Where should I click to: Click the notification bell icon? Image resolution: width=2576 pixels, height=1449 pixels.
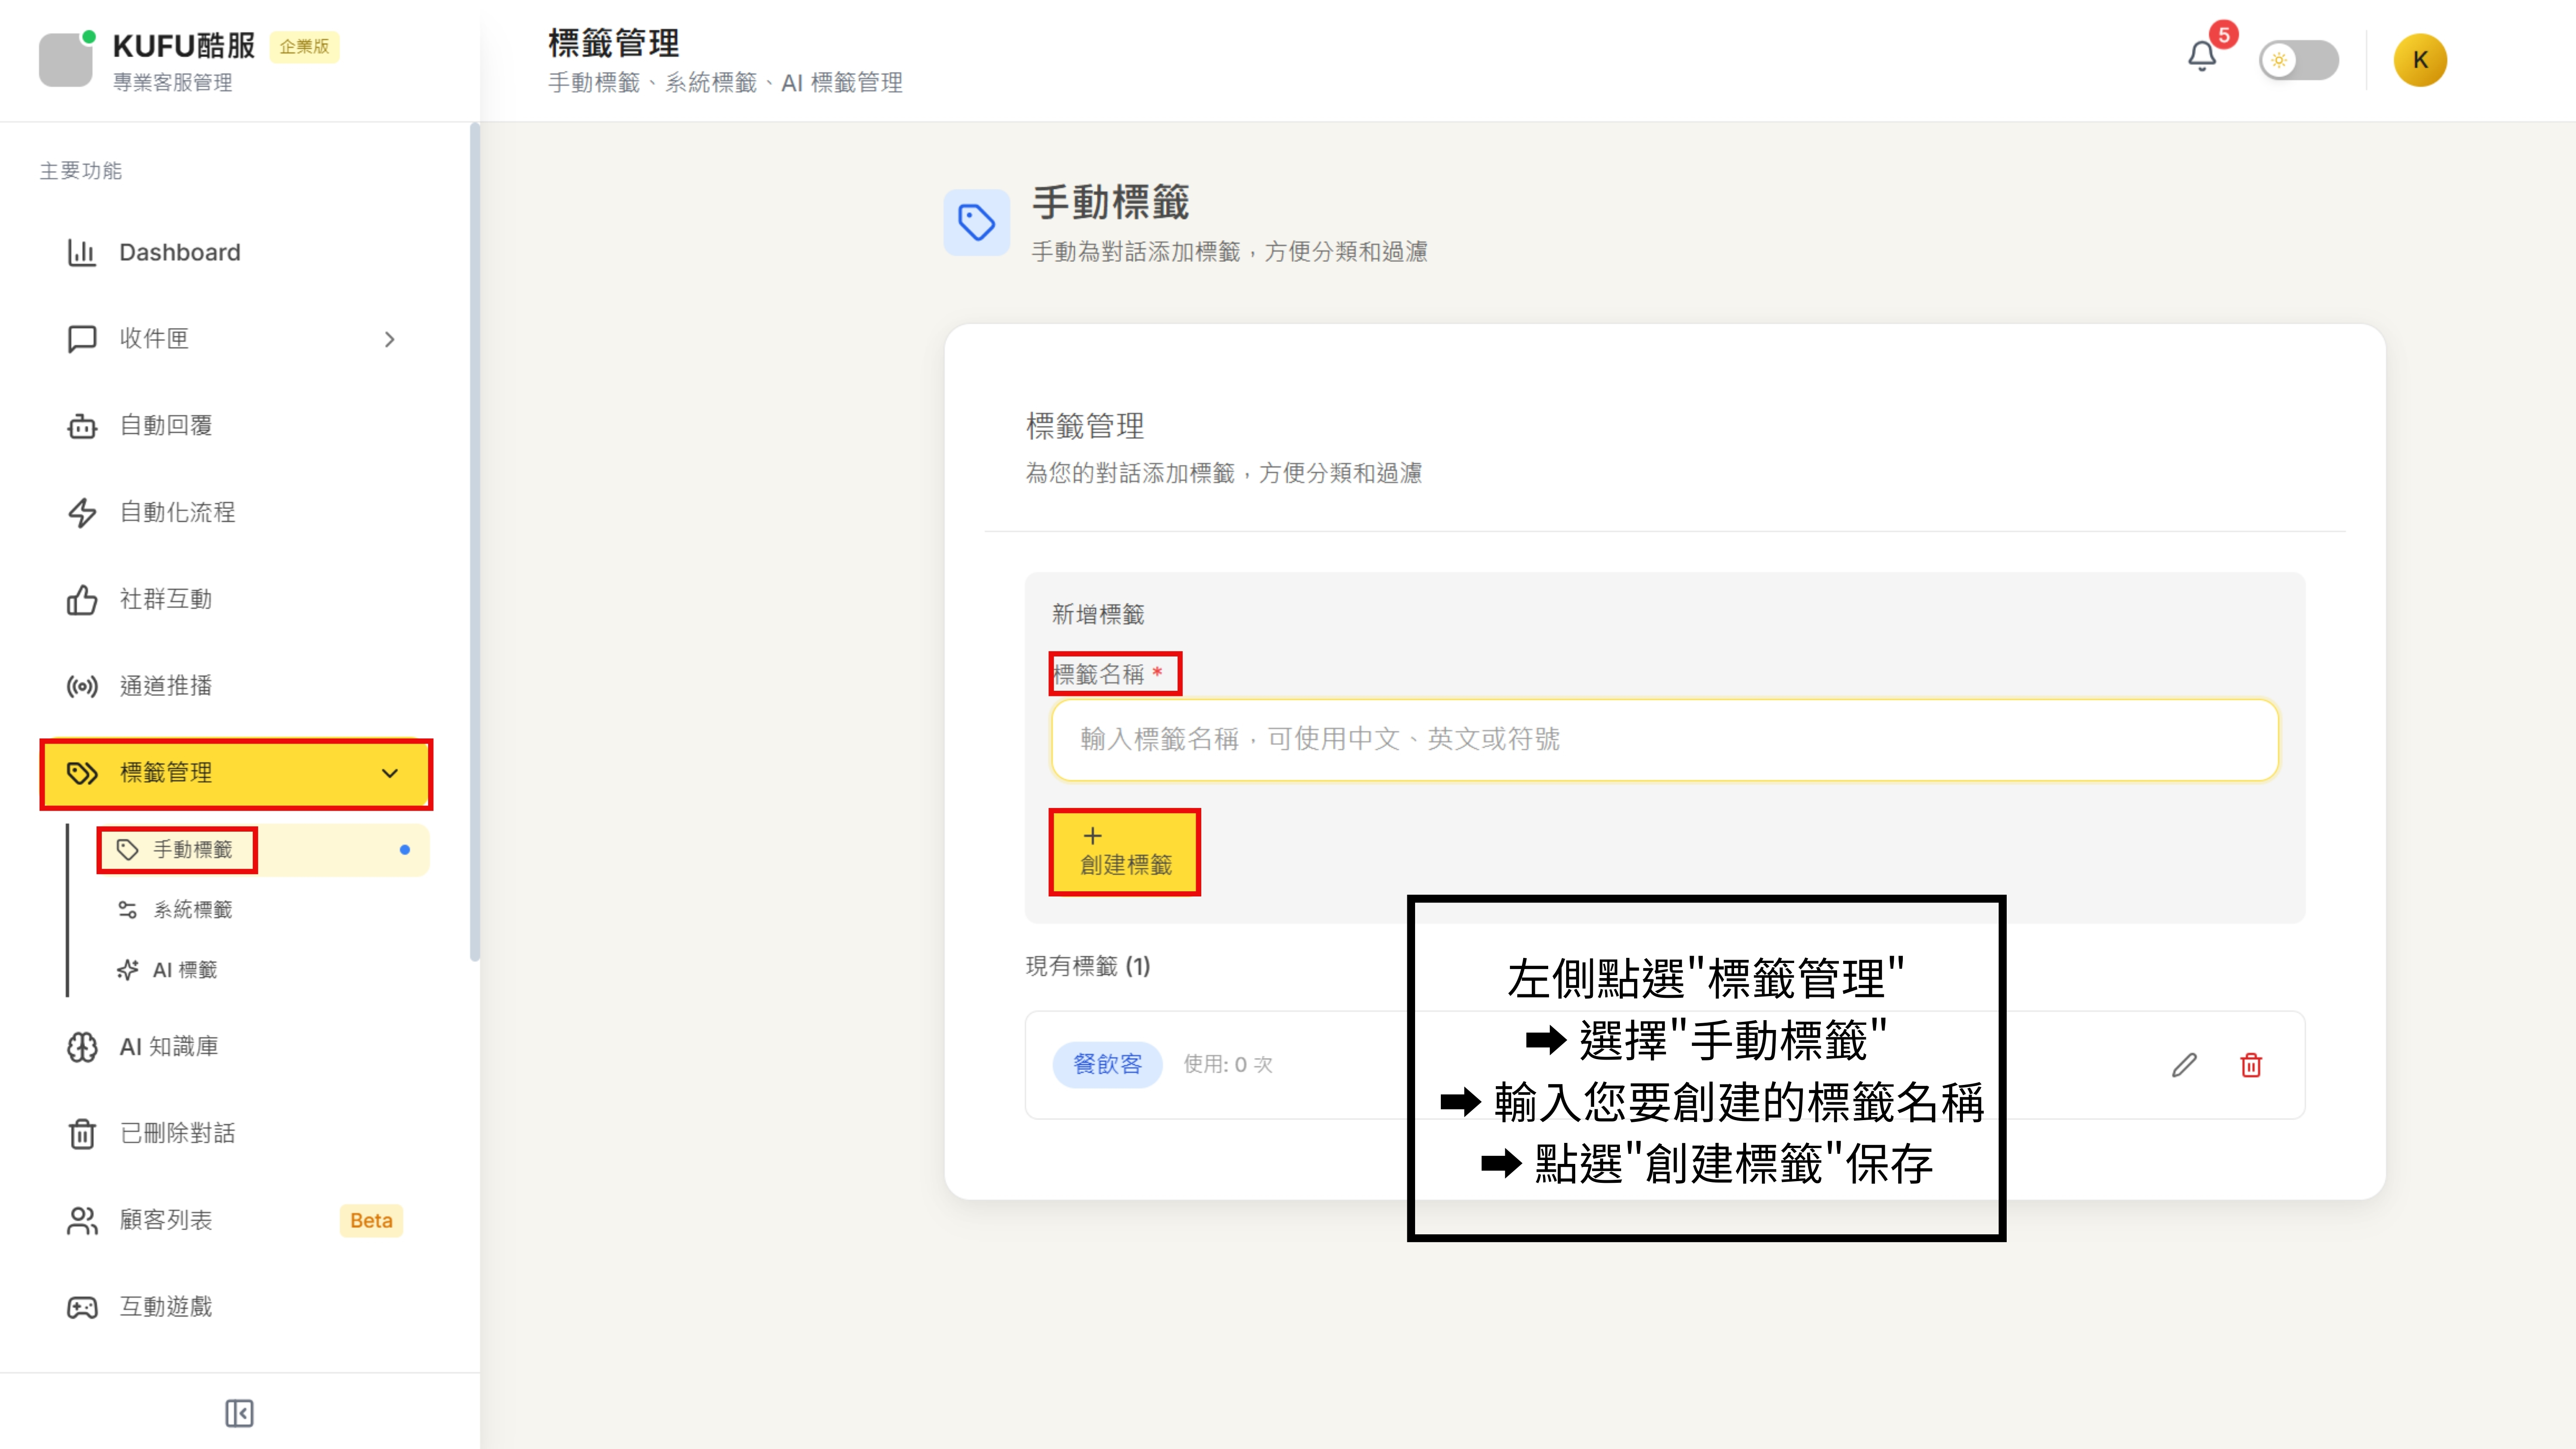click(x=2201, y=56)
